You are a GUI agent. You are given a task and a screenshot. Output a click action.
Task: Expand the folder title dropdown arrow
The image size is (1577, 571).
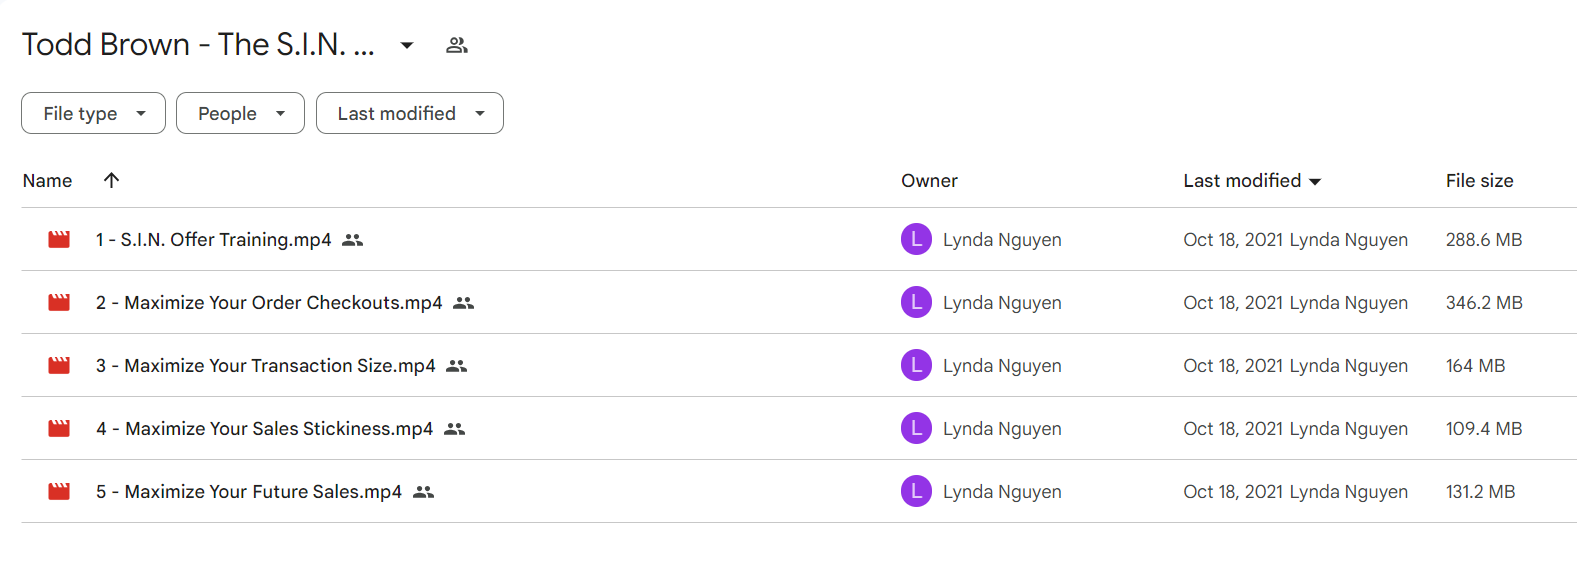click(x=407, y=45)
